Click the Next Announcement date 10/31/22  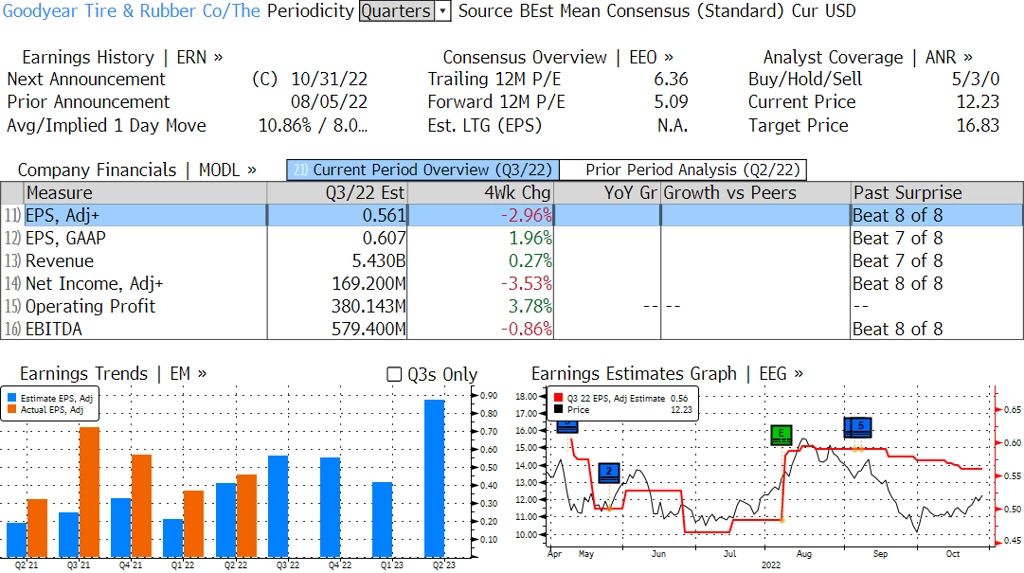tap(329, 79)
